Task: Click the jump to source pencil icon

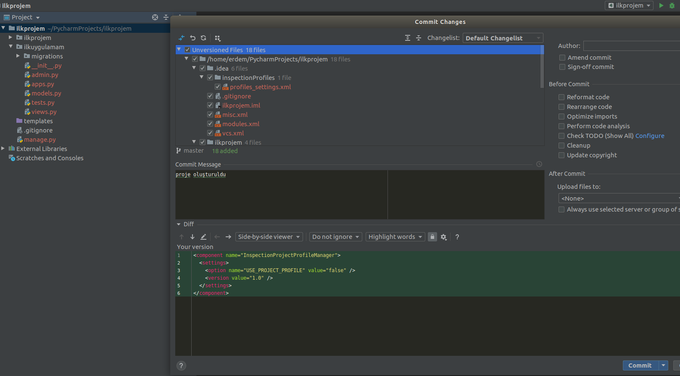Action: tap(203, 237)
